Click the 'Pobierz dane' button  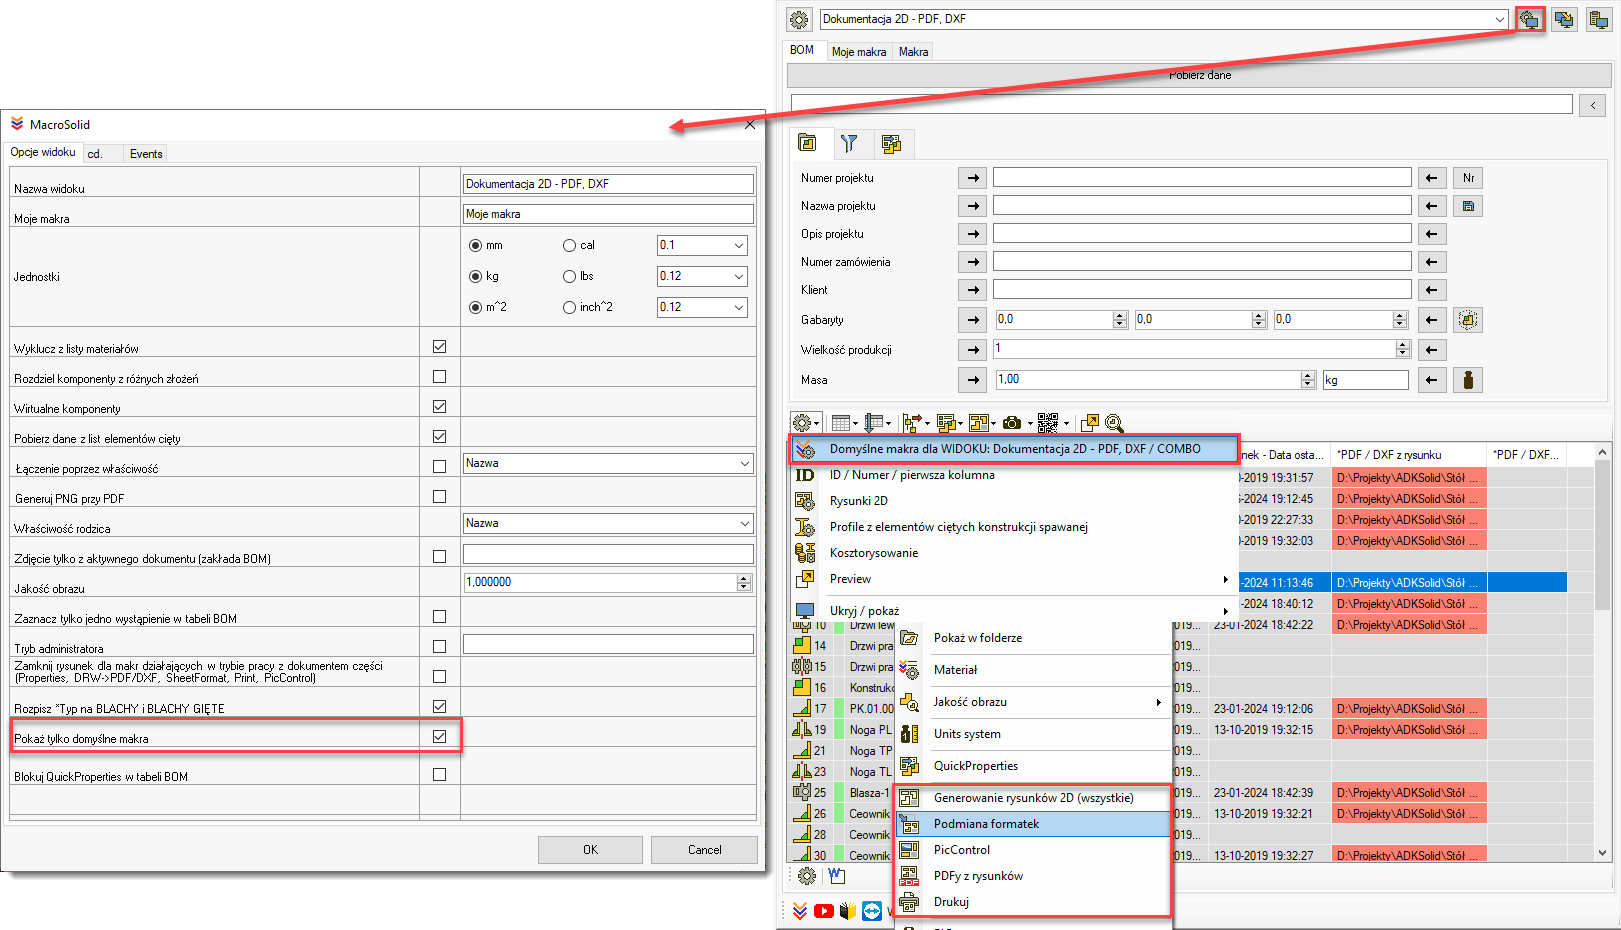pyautogui.click(x=1199, y=75)
